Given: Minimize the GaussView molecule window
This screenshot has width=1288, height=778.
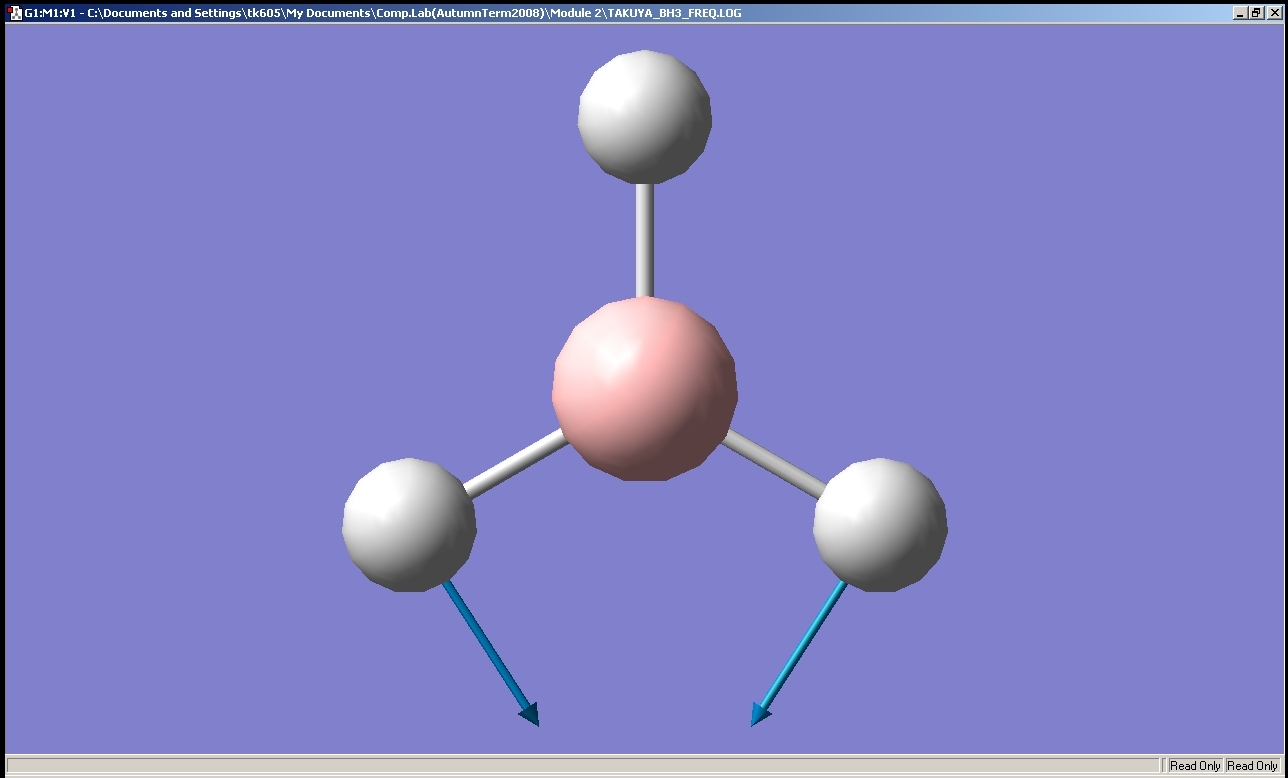Looking at the screenshot, I should pyautogui.click(x=1241, y=13).
